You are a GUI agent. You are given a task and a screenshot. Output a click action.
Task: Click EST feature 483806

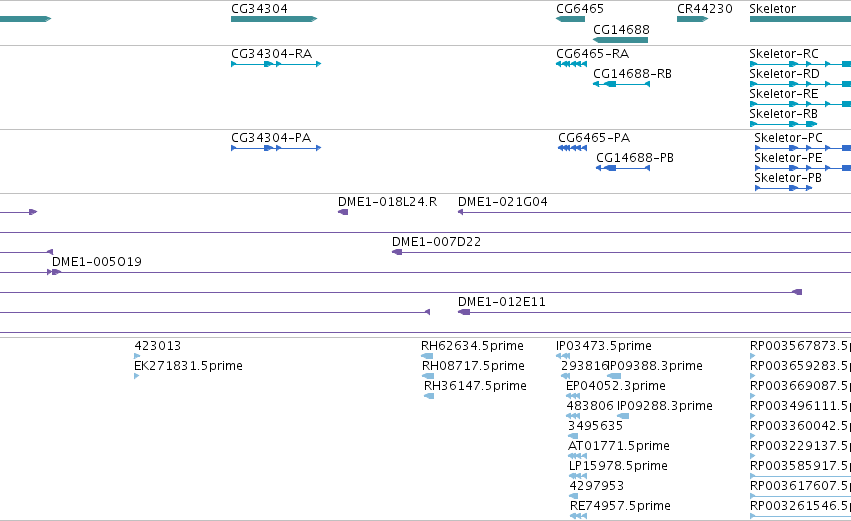[x=590, y=406]
